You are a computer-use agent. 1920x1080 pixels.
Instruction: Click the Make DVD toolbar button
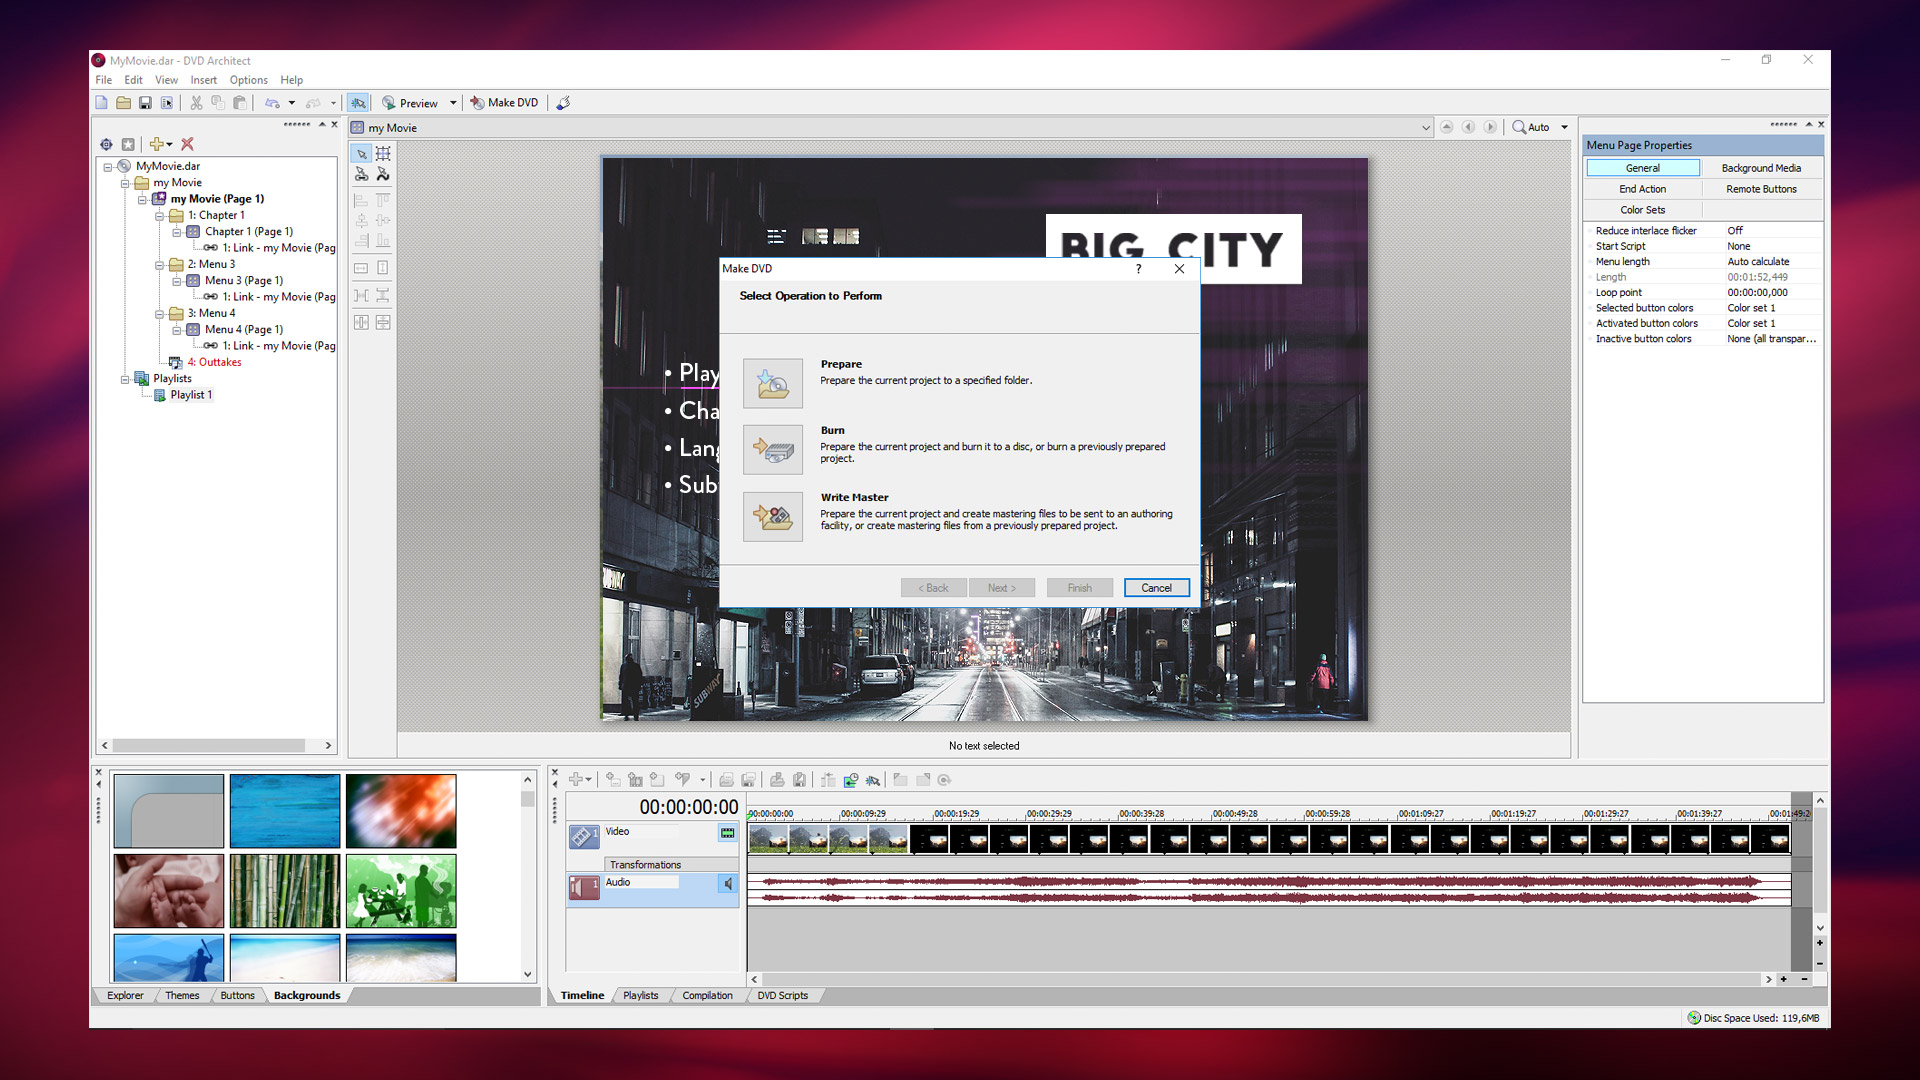[504, 102]
